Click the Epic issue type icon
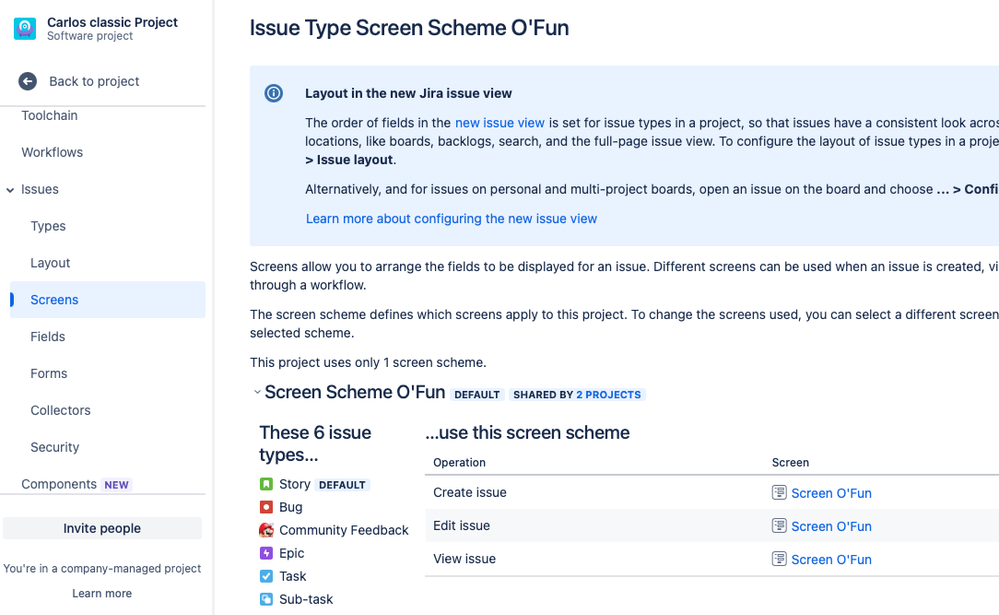999x615 pixels. click(x=266, y=553)
